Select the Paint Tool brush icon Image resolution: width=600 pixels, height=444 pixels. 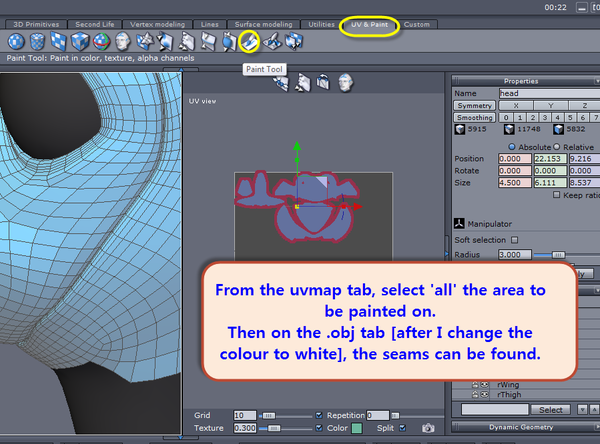[249, 42]
